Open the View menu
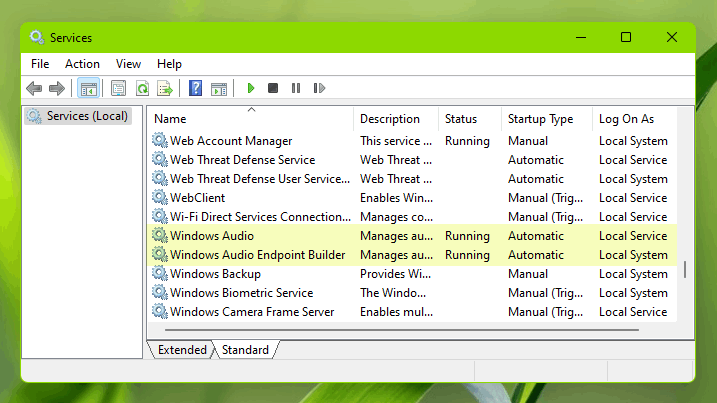The width and height of the screenshot is (717, 403). point(128,64)
